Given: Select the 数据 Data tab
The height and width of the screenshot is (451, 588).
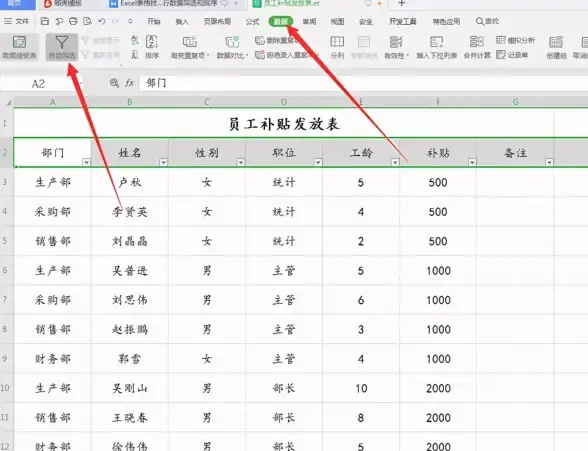Looking at the screenshot, I should [281, 21].
